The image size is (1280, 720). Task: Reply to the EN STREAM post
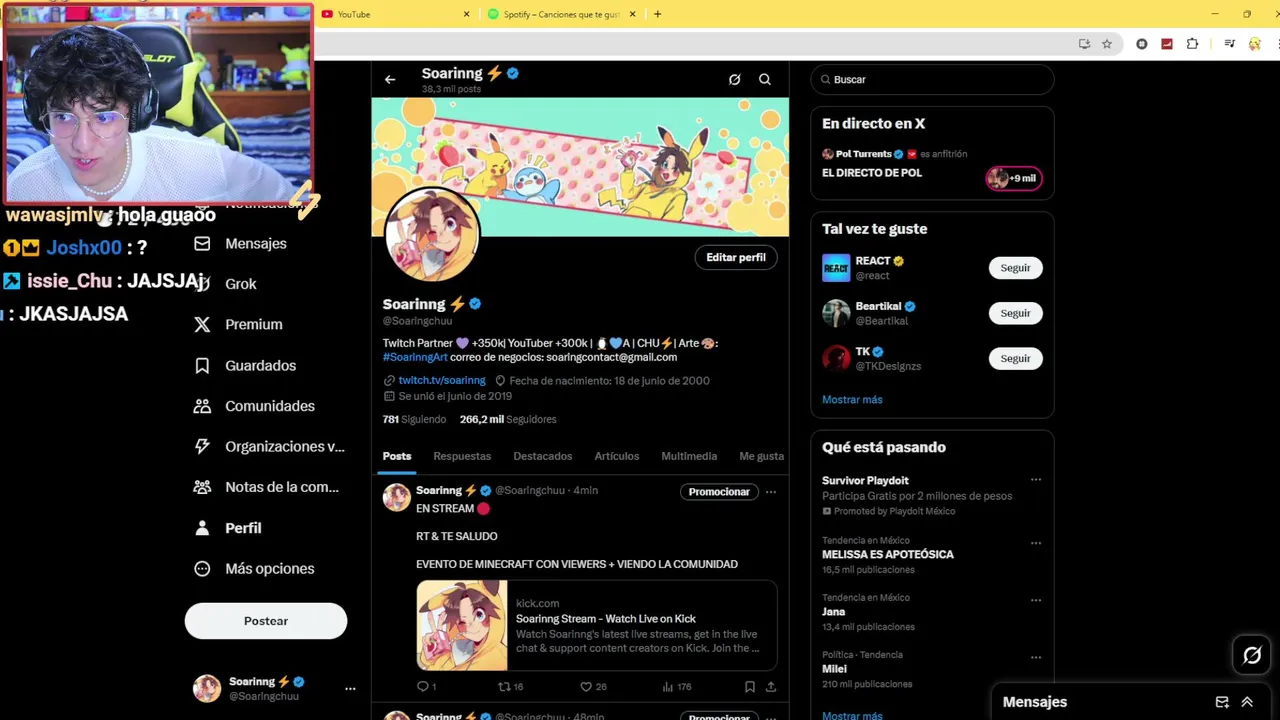[427, 687]
